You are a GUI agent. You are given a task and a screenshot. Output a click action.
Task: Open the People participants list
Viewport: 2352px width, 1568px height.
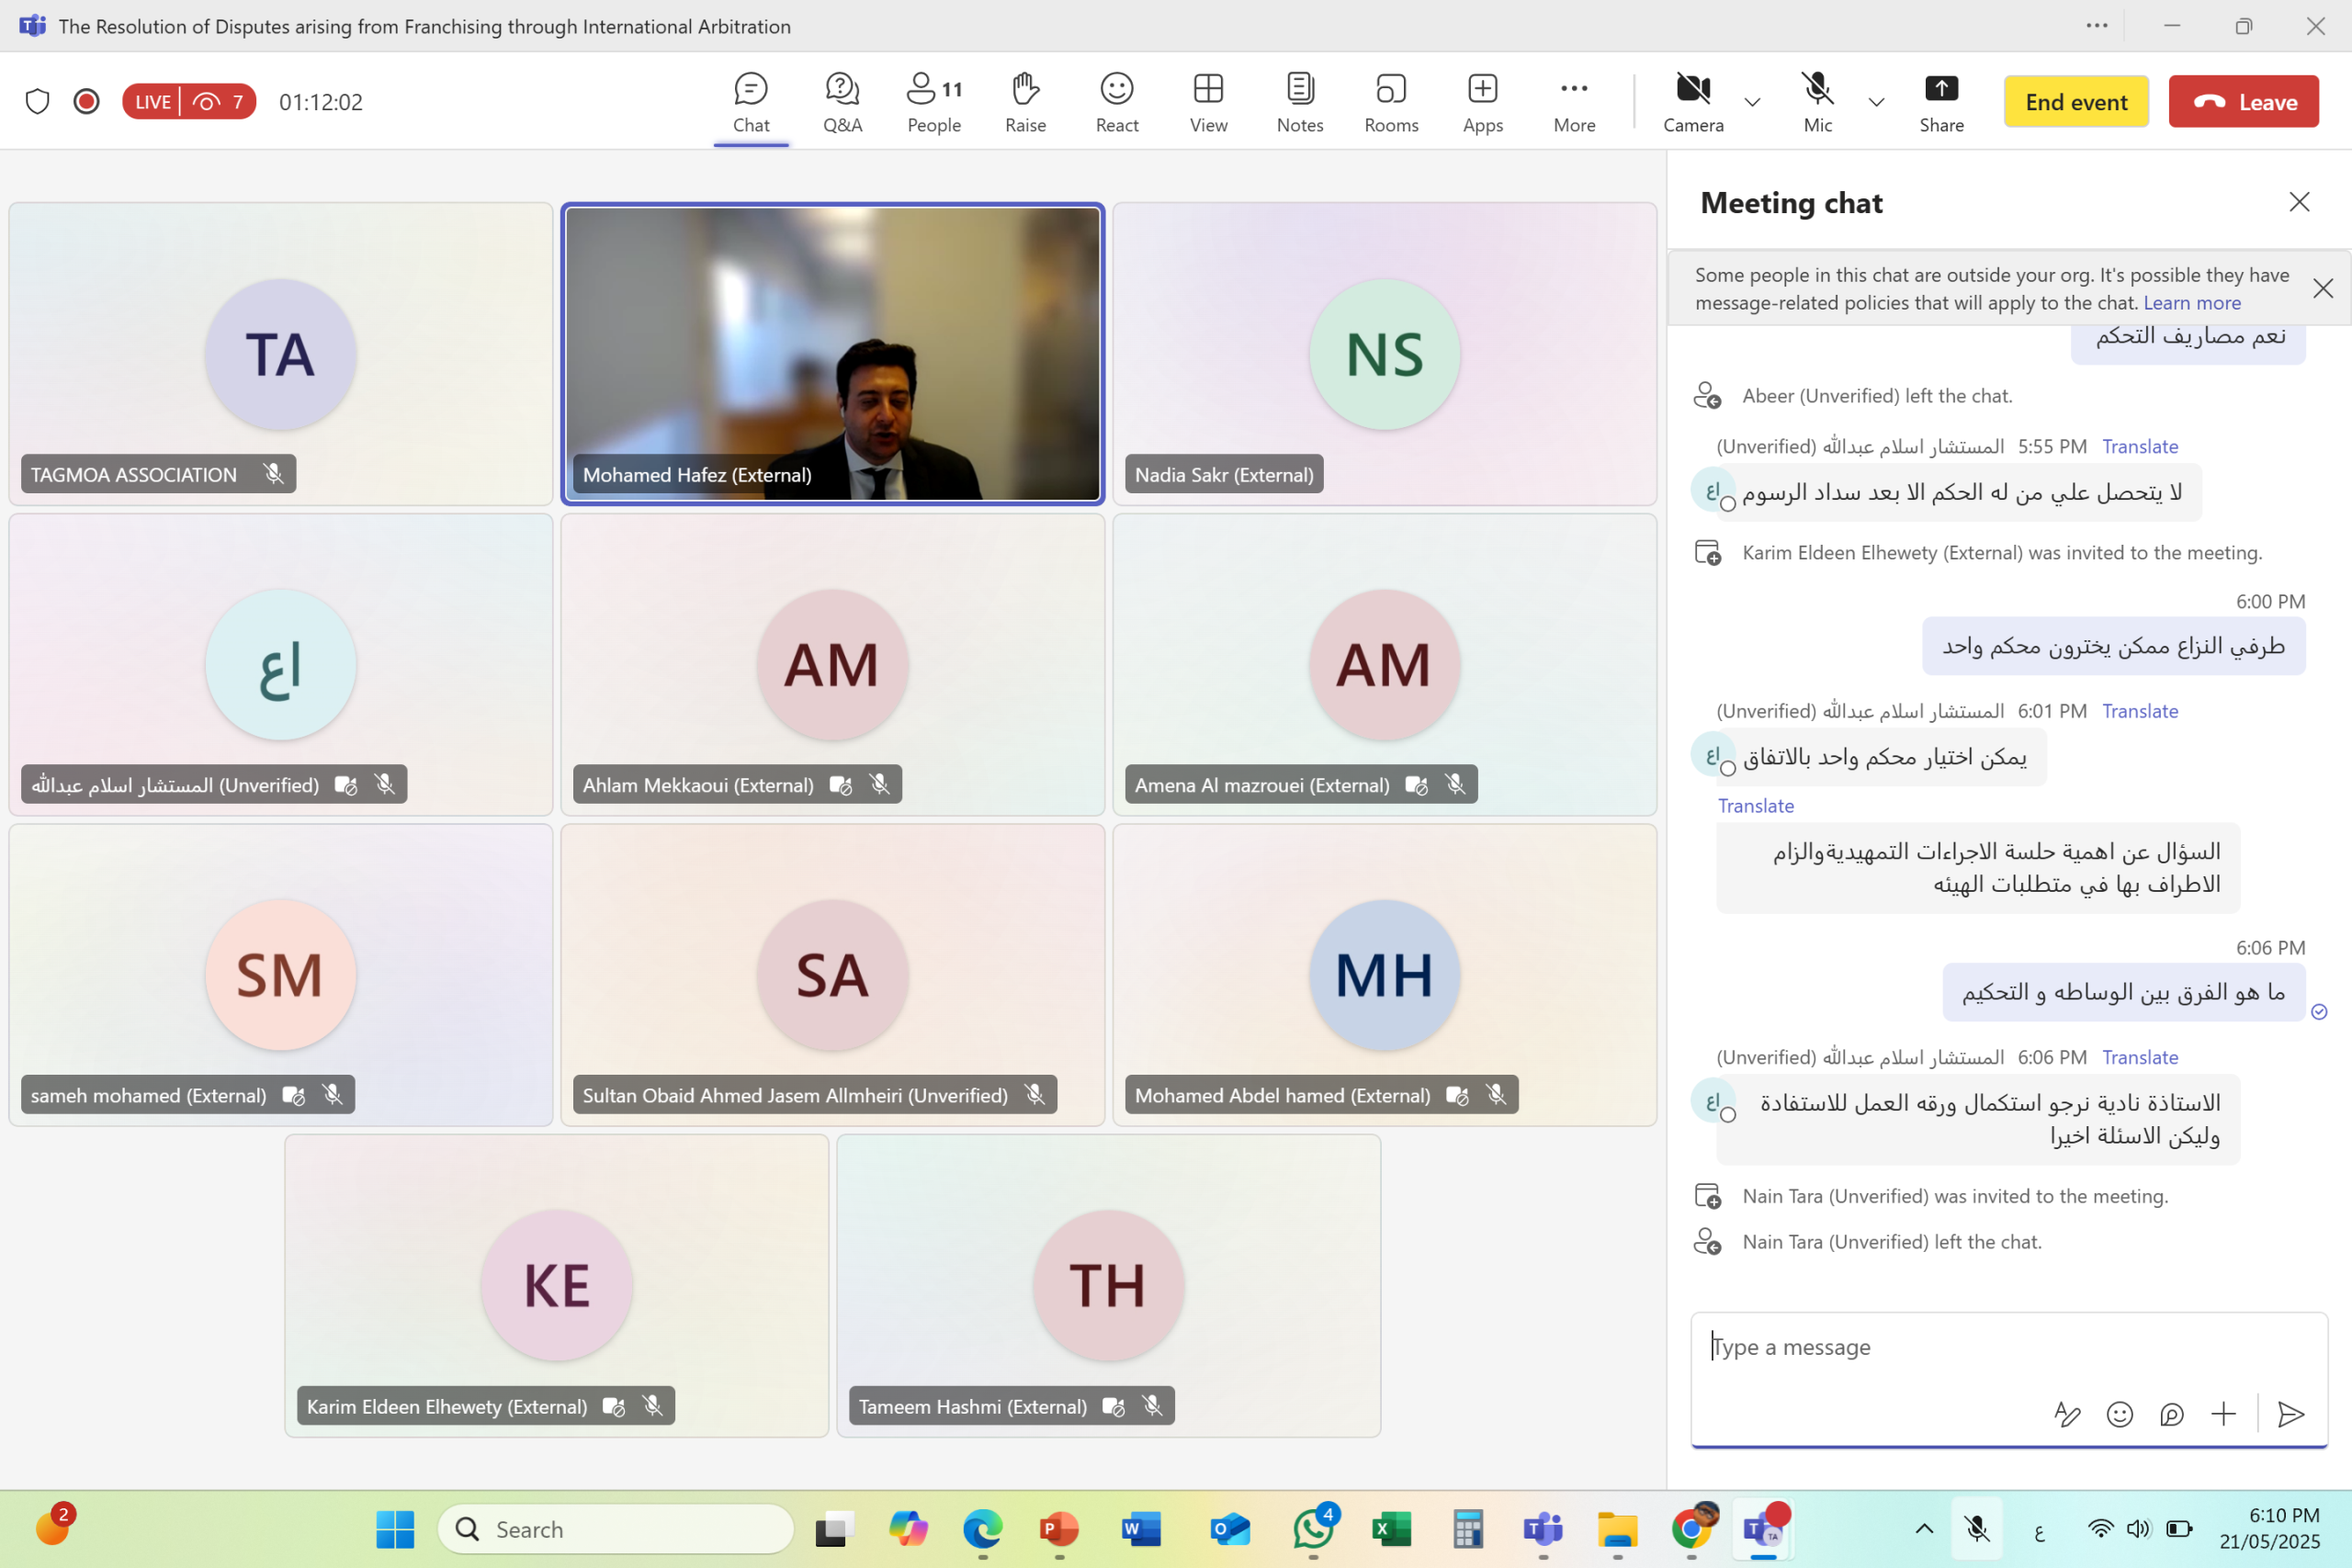pos(933,102)
